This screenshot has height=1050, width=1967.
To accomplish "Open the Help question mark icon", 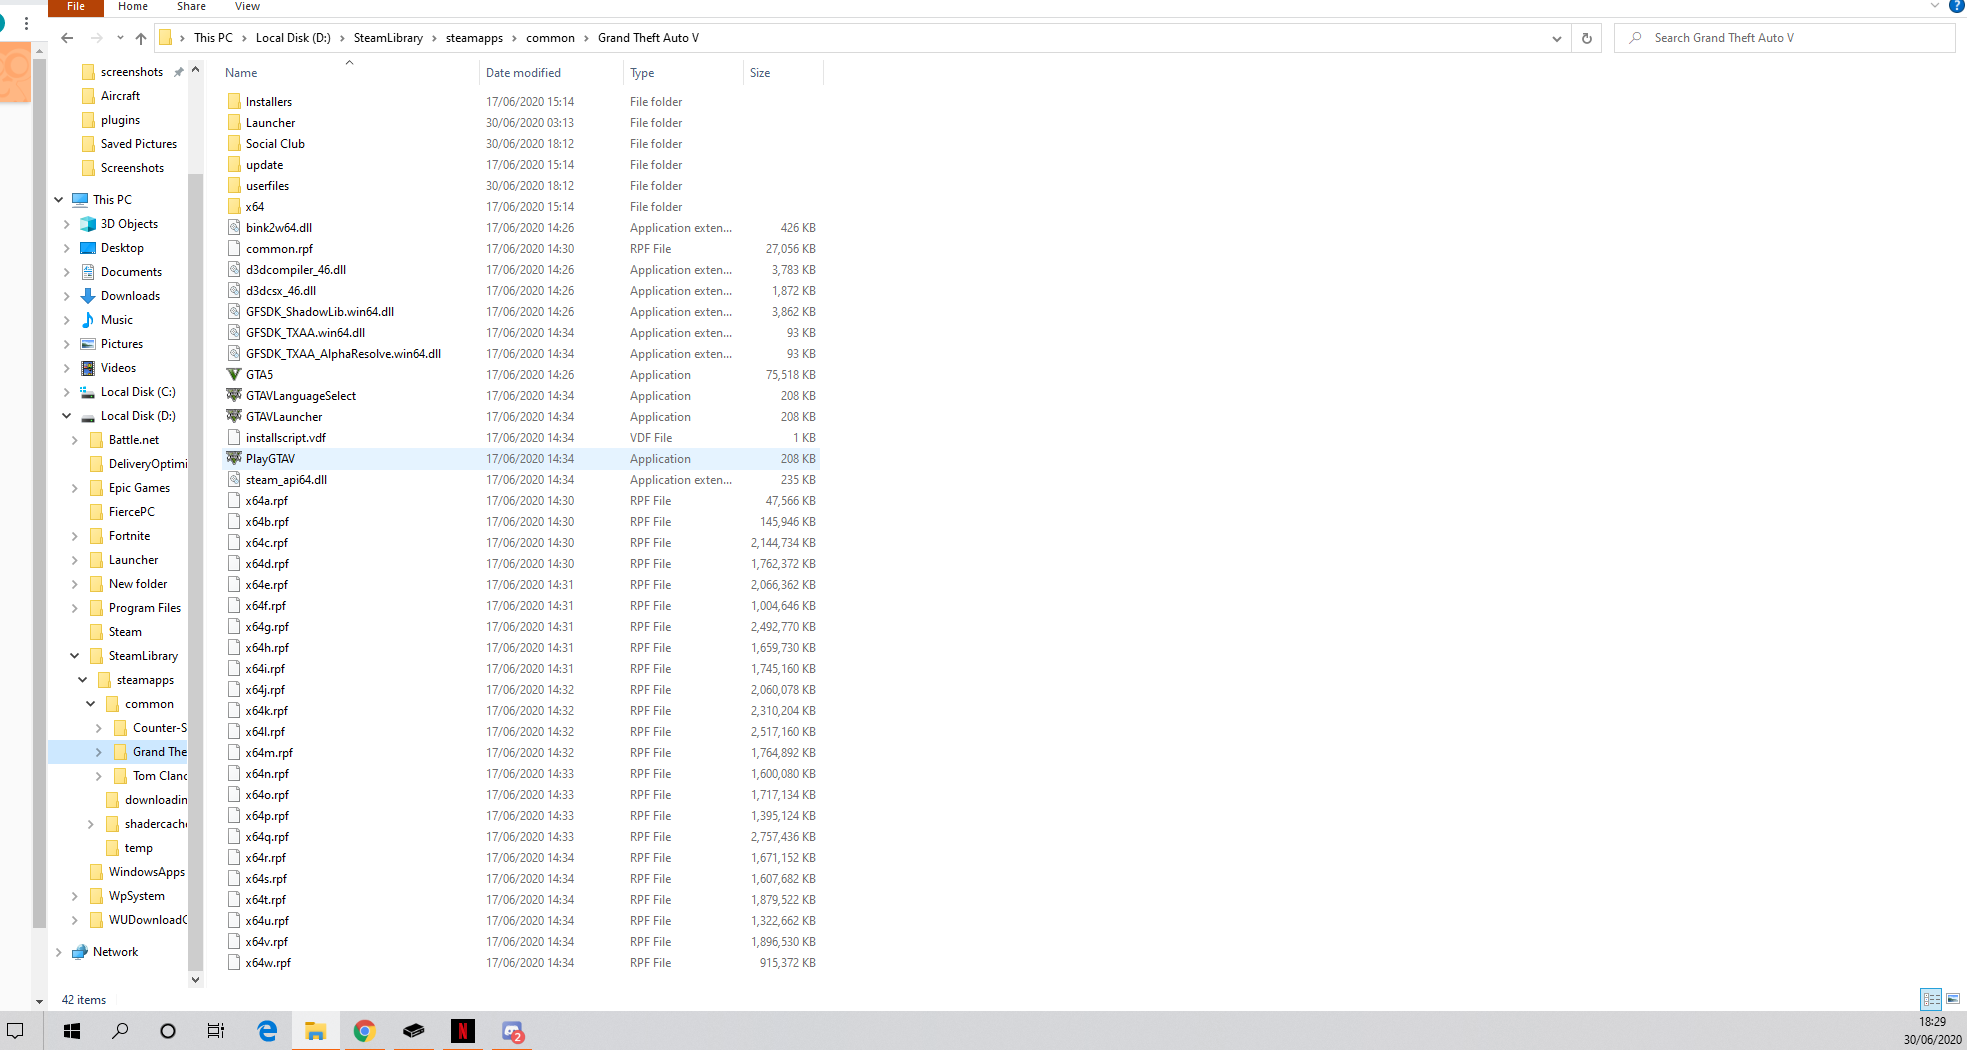I will pos(1956,6).
